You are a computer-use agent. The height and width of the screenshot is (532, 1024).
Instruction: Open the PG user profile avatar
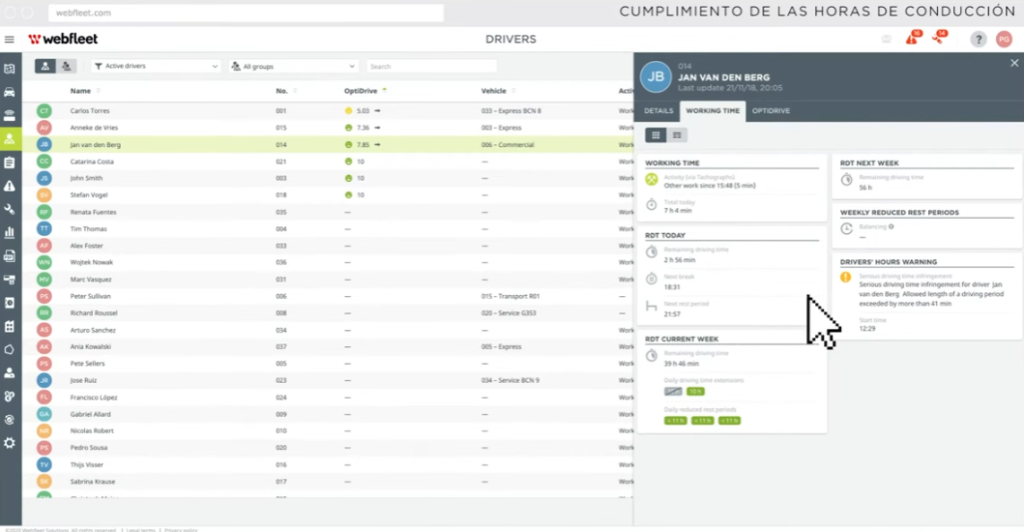1004,39
